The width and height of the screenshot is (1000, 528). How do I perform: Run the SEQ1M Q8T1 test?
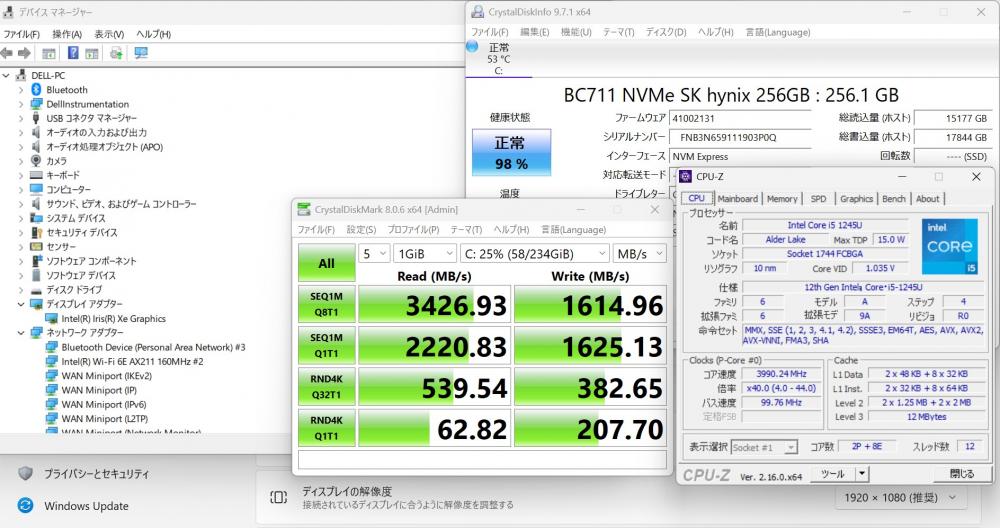click(x=327, y=304)
